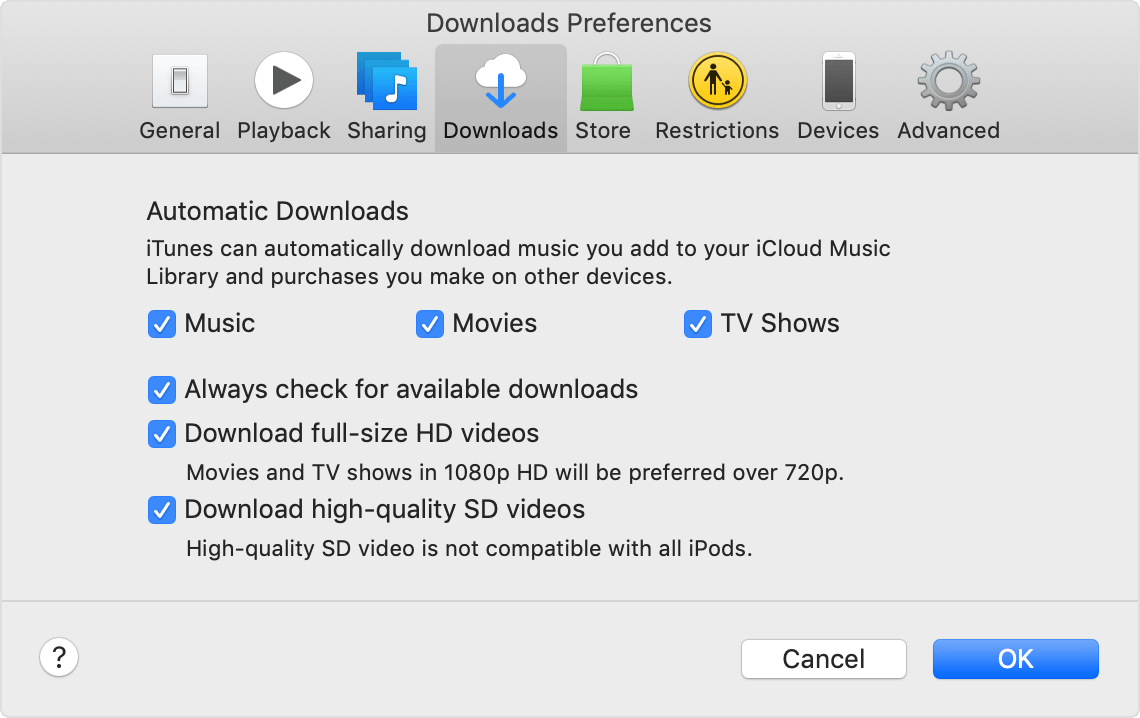Viewport: 1140px width, 718px height.
Task: Open Restrictions parental control icon
Action: [x=718, y=81]
